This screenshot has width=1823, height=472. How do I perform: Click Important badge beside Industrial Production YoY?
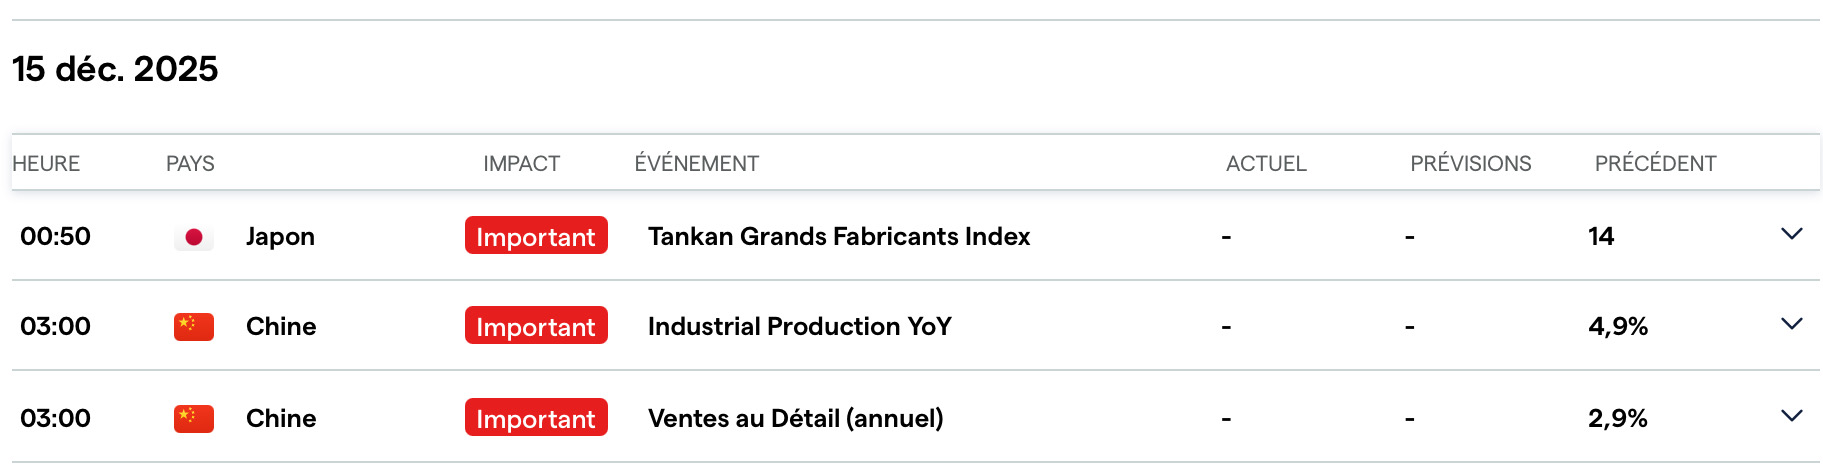[x=536, y=326]
